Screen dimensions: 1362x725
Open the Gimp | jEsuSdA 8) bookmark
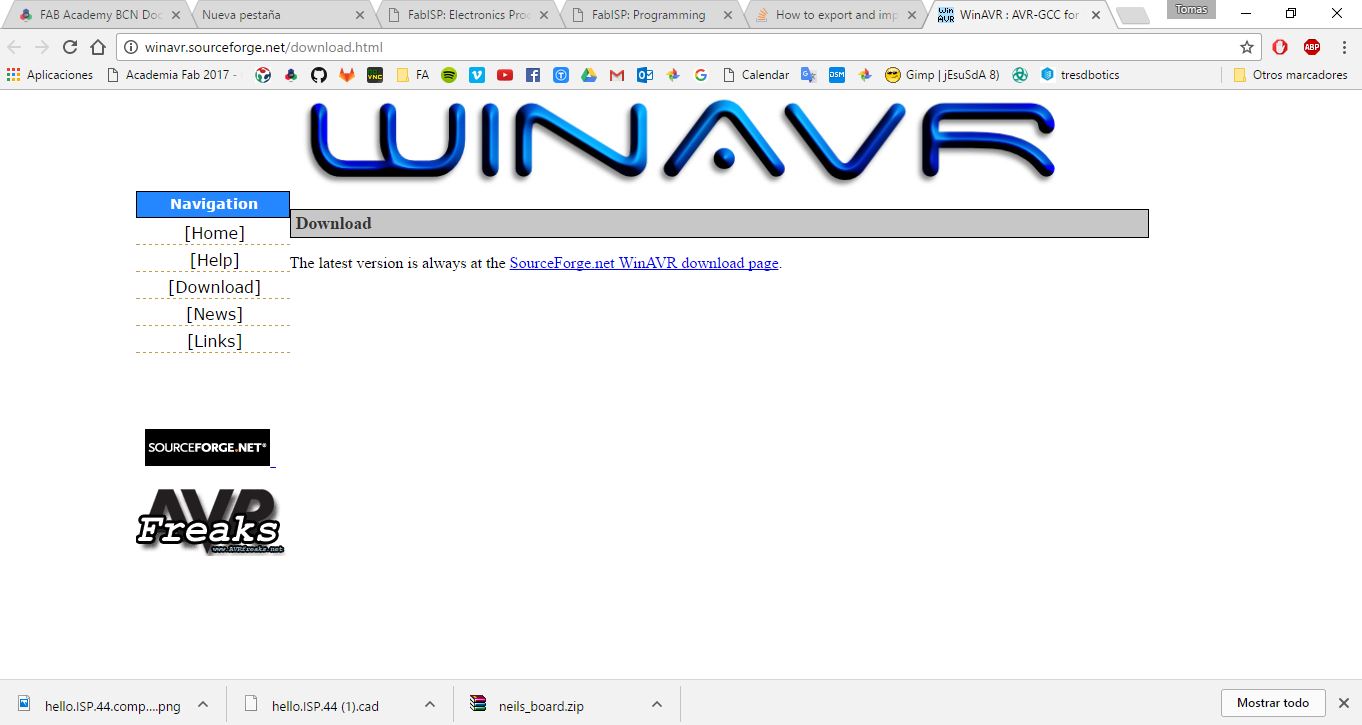[x=942, y=75]
